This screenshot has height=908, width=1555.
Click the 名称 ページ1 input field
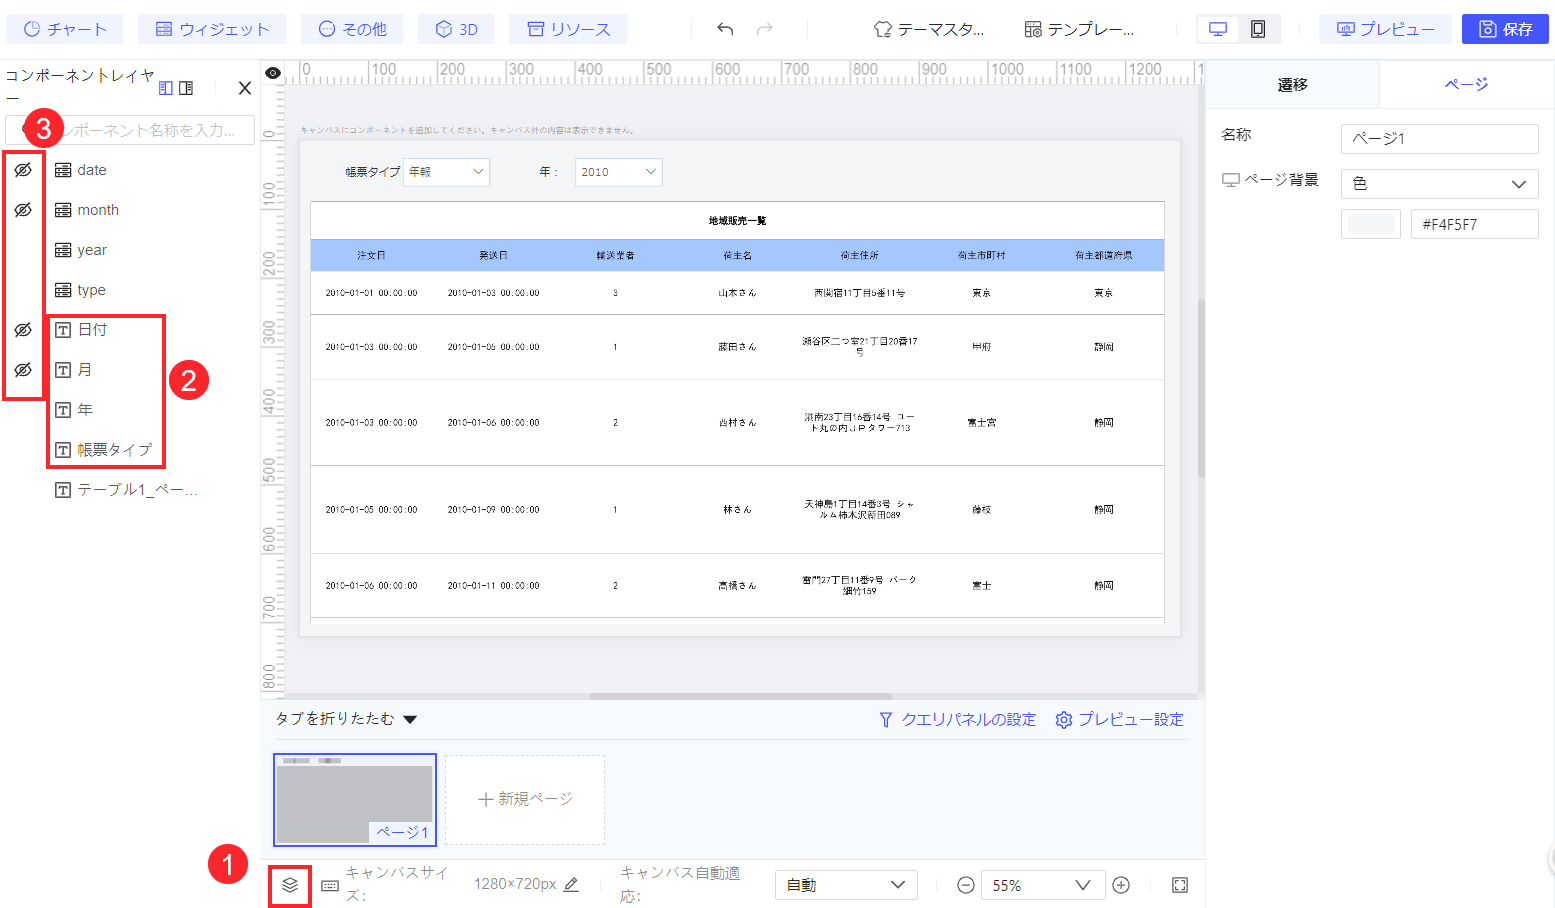tap(1439, 138)
